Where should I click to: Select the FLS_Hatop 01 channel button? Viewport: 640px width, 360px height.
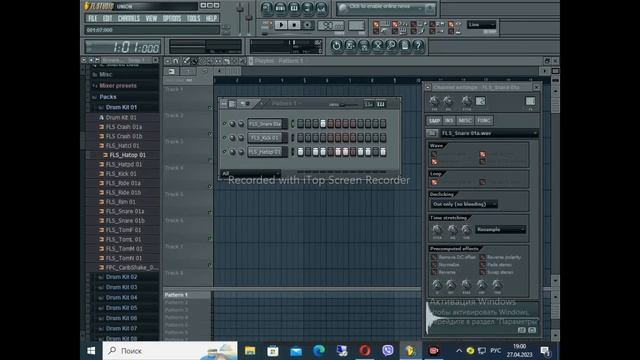pos(265,152)
